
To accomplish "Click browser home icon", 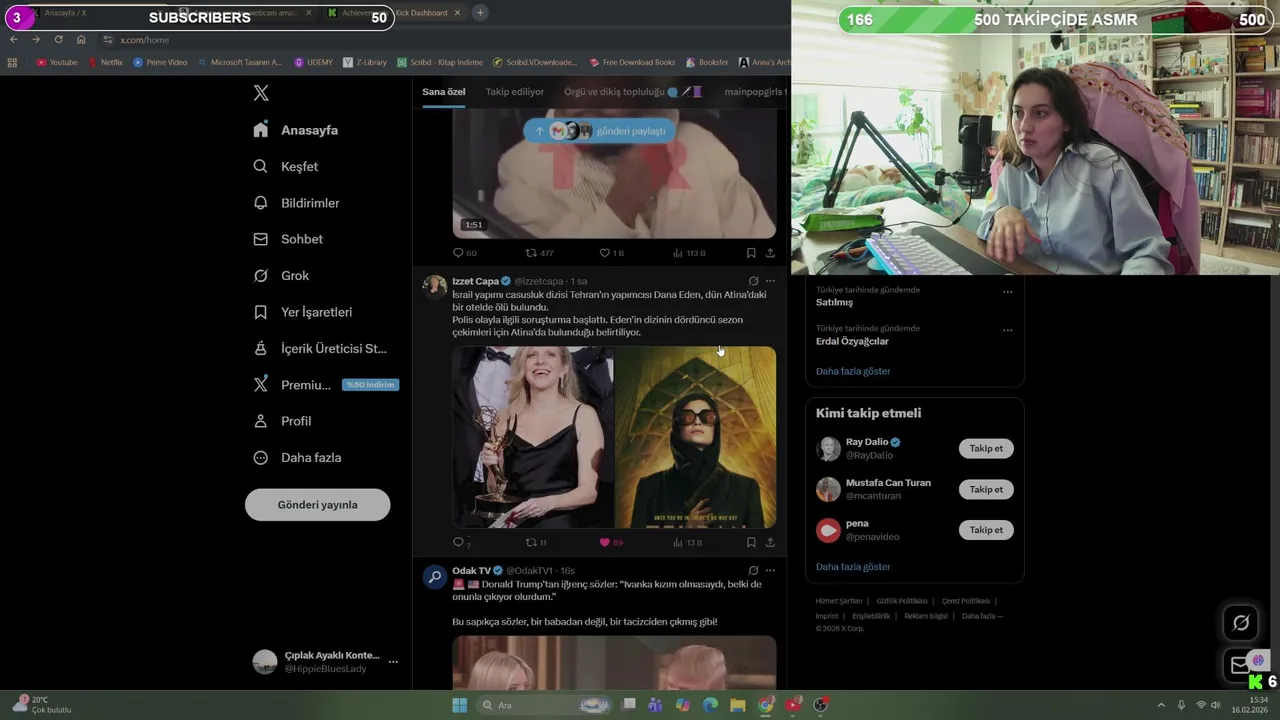I will point(81,39).
